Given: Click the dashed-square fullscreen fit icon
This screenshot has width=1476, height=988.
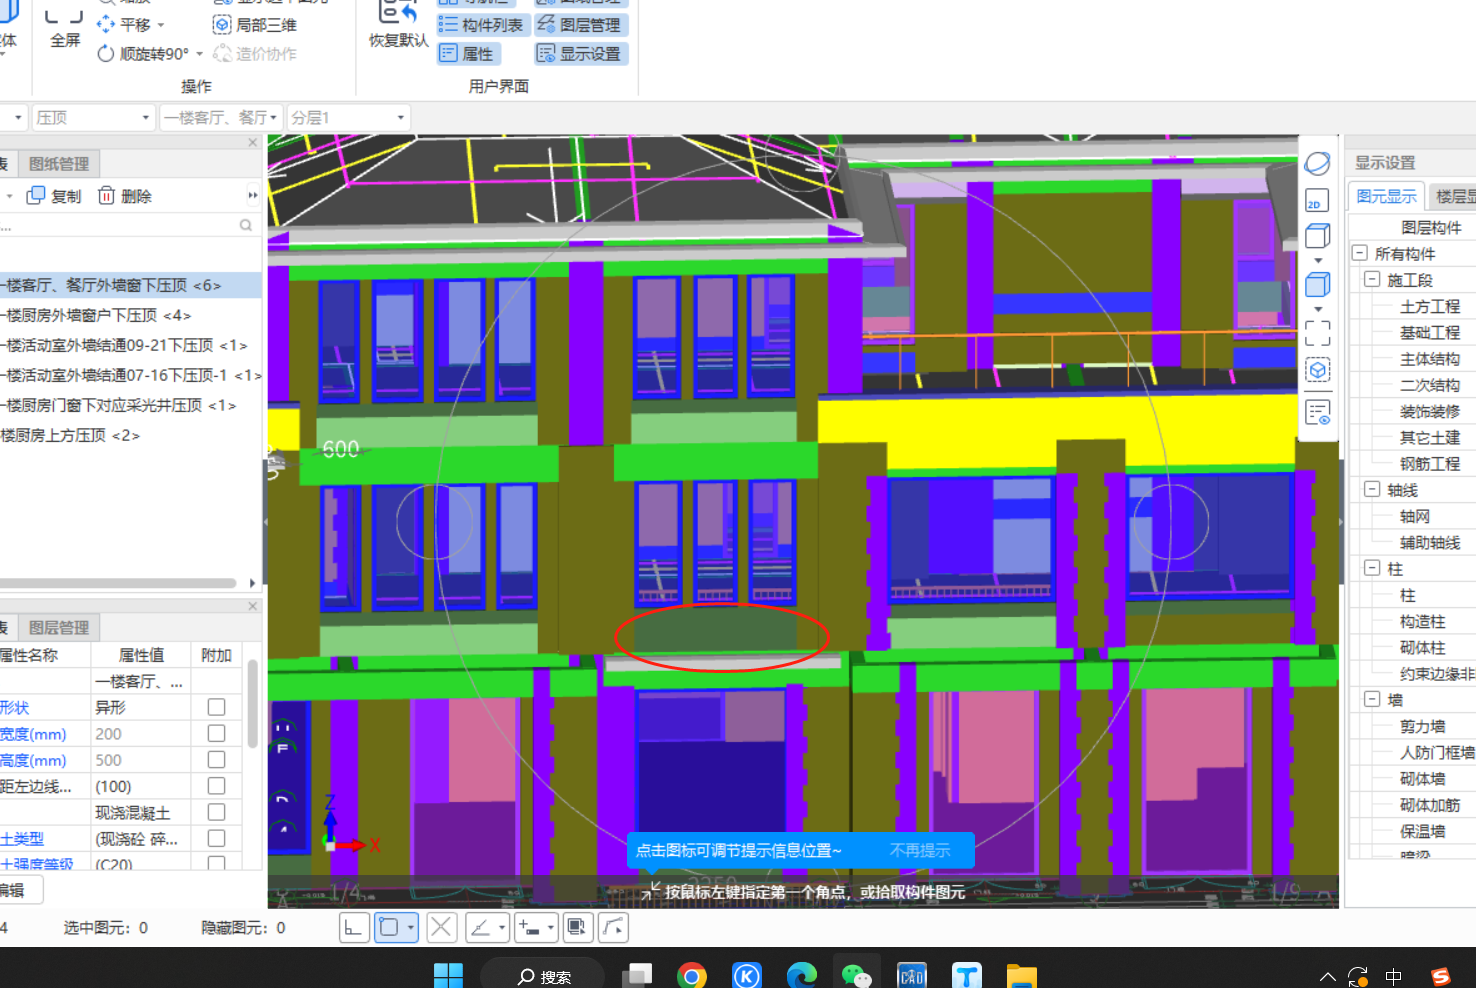Looking at the screenshot, I should pyautogui.click(x=1318, y=333).
